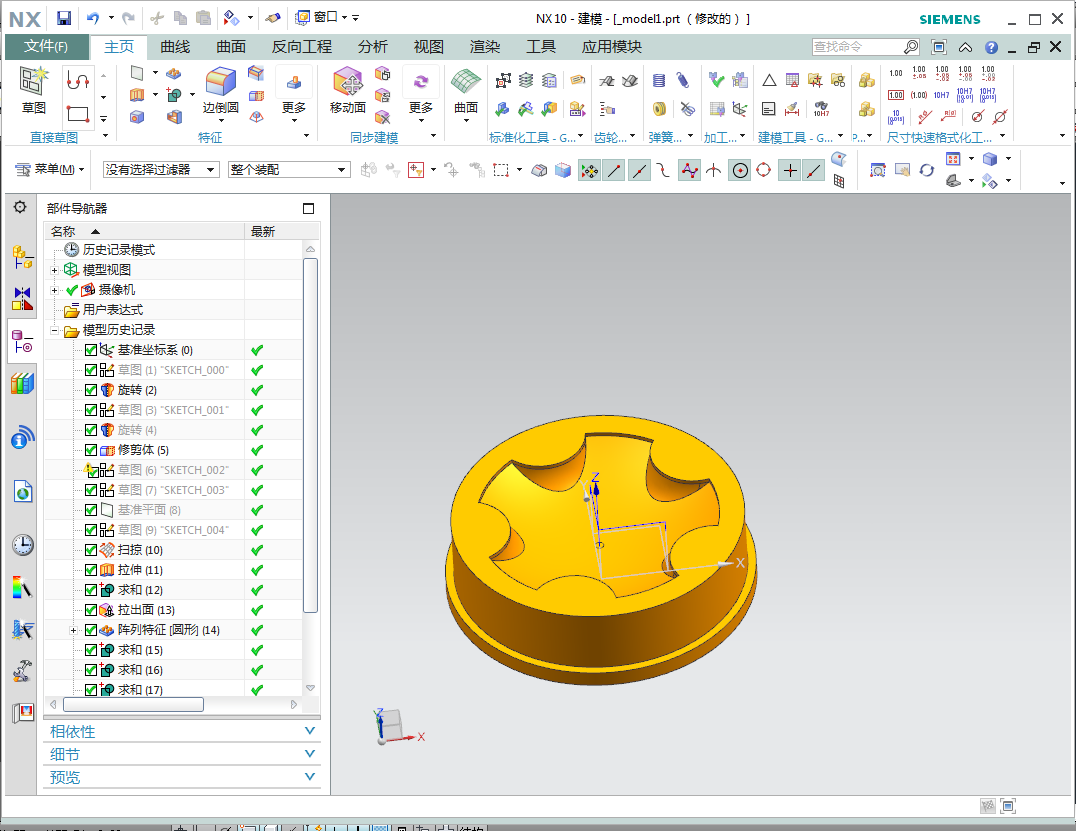Uncheck the 旋转 (2) feature checkbox
1076x831 pixels.
tap(91, 390)
